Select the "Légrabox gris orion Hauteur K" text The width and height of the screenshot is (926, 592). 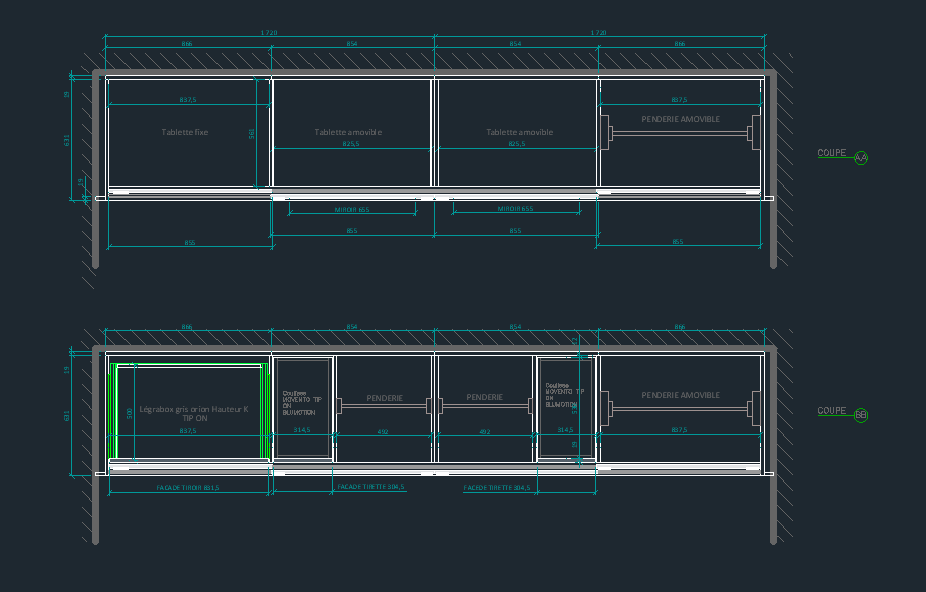188,409
